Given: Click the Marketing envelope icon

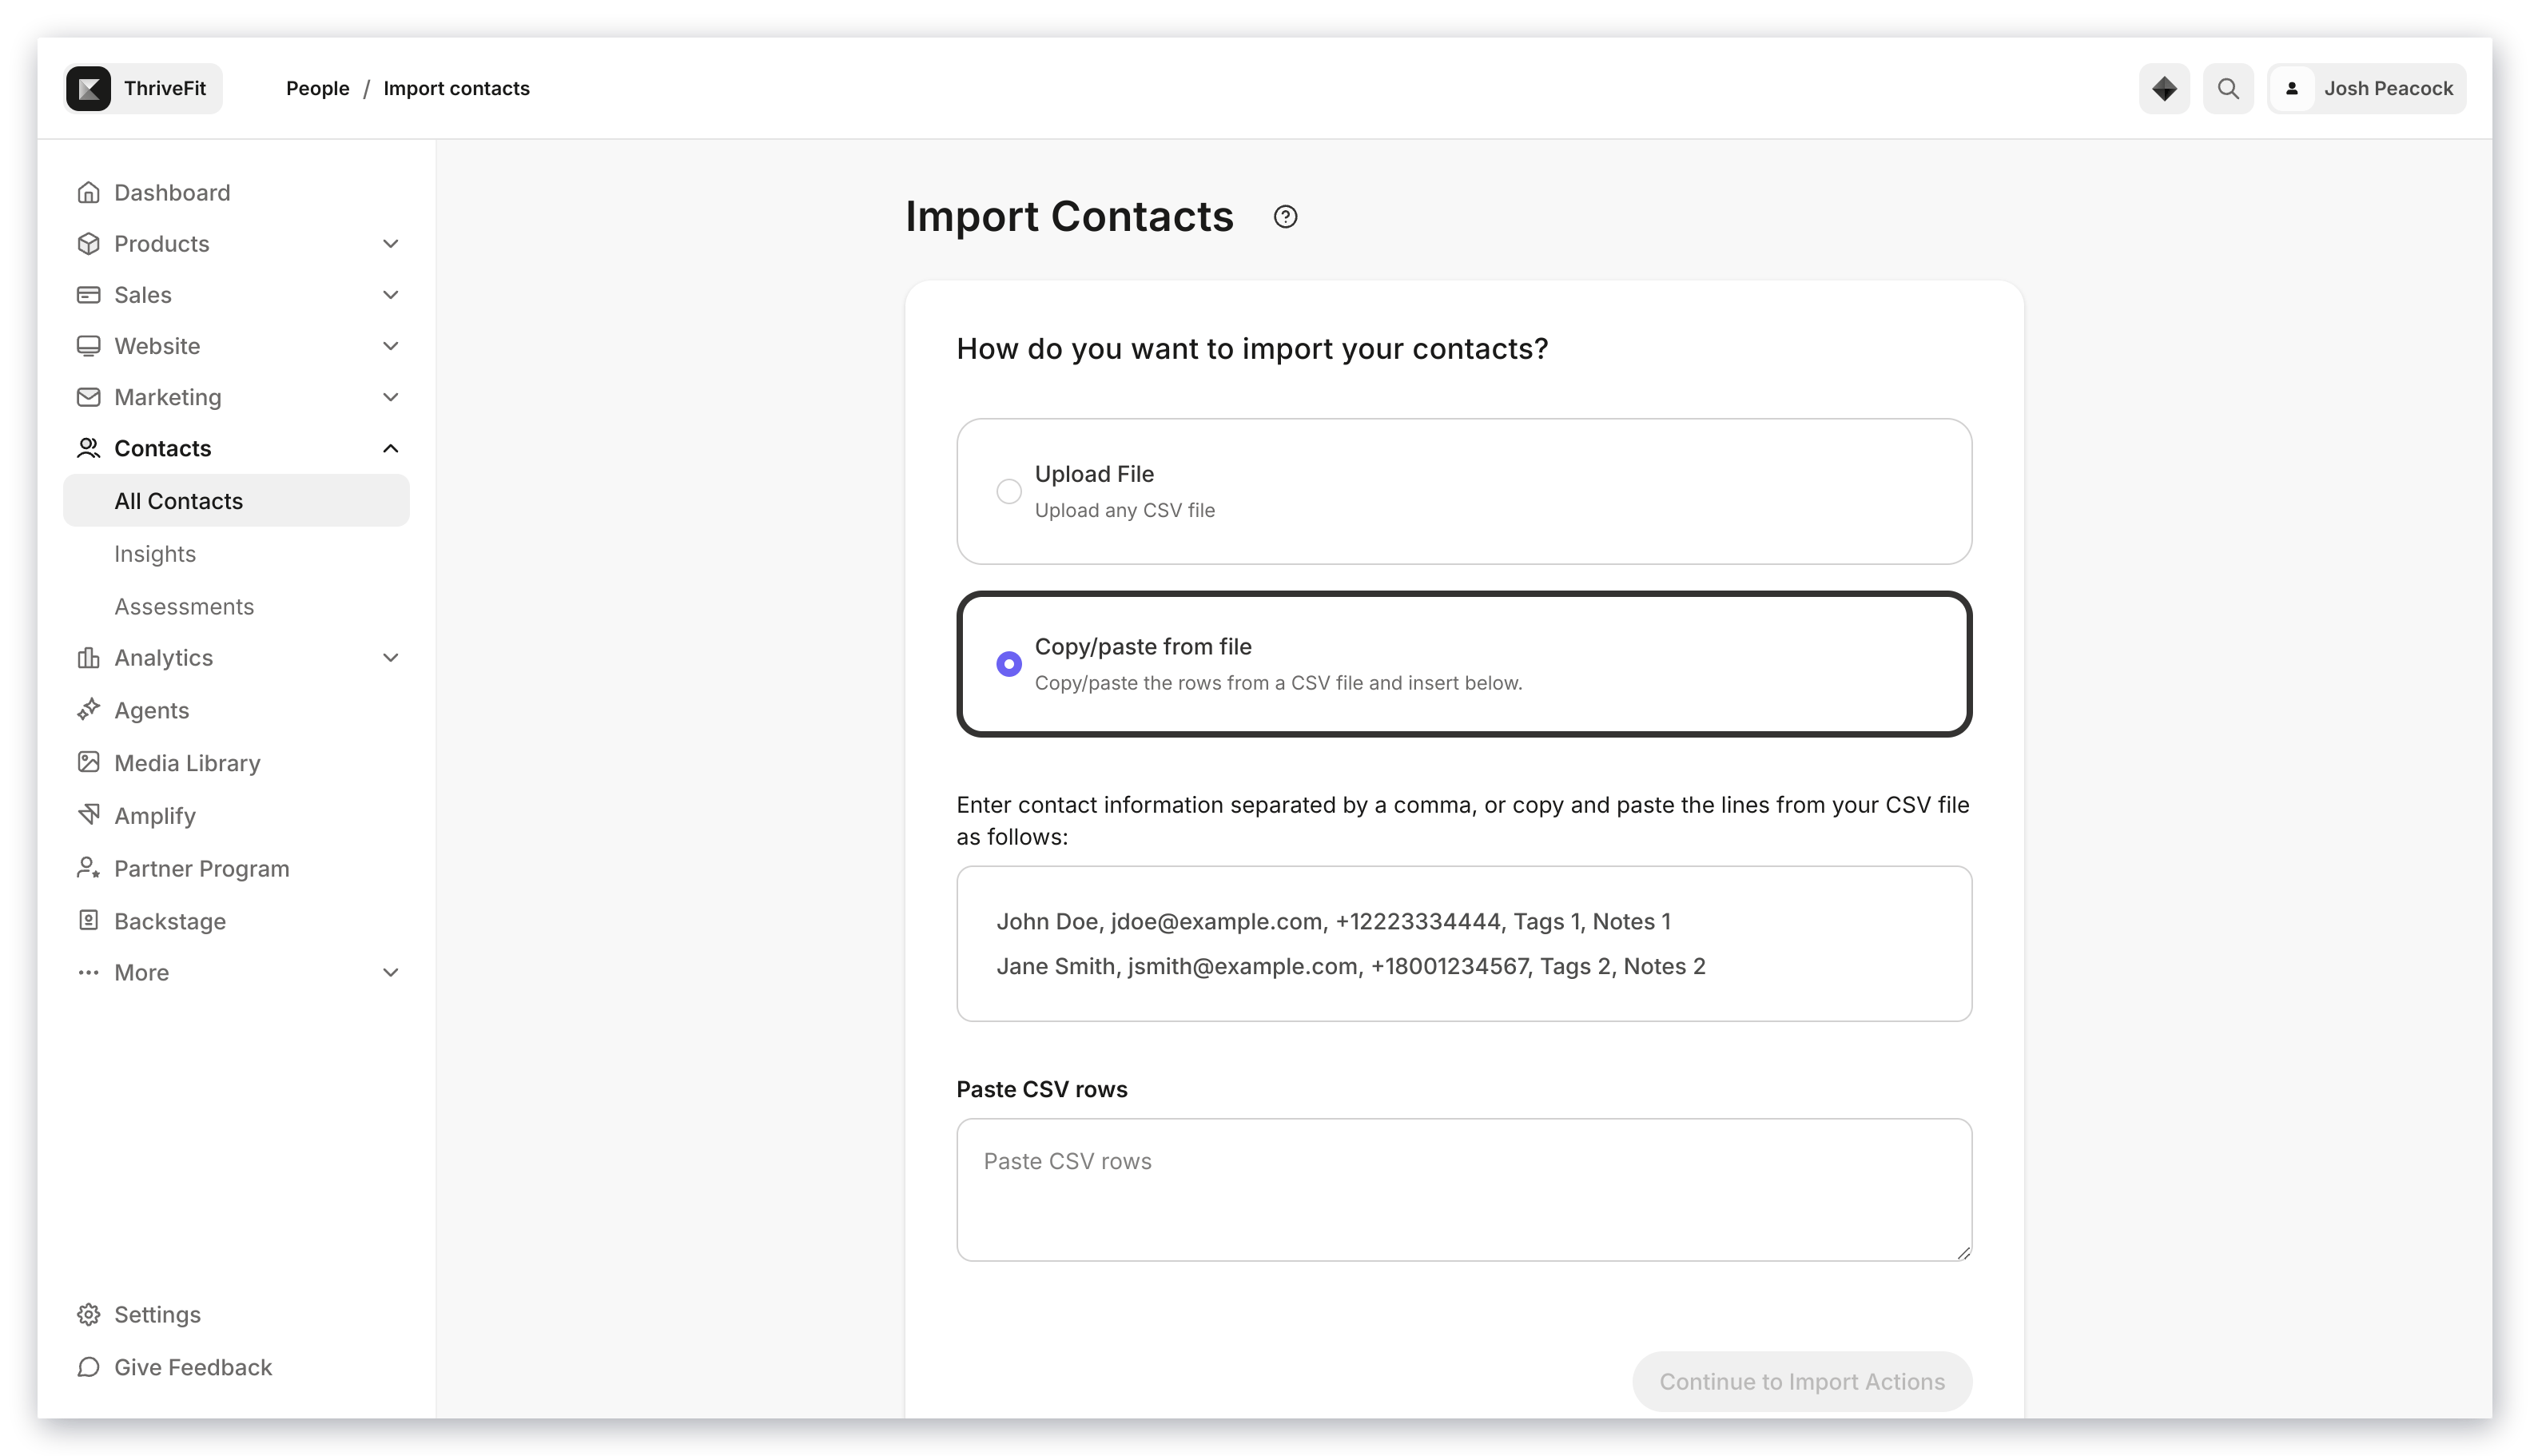Looking at the screenshot, I should pos(88,397).
